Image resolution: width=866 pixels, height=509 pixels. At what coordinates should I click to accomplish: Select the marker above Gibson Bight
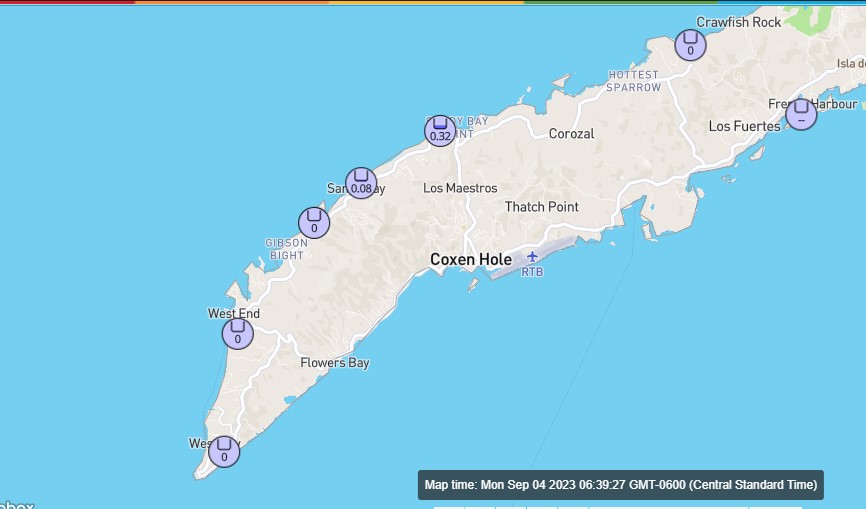pos(314,223)
